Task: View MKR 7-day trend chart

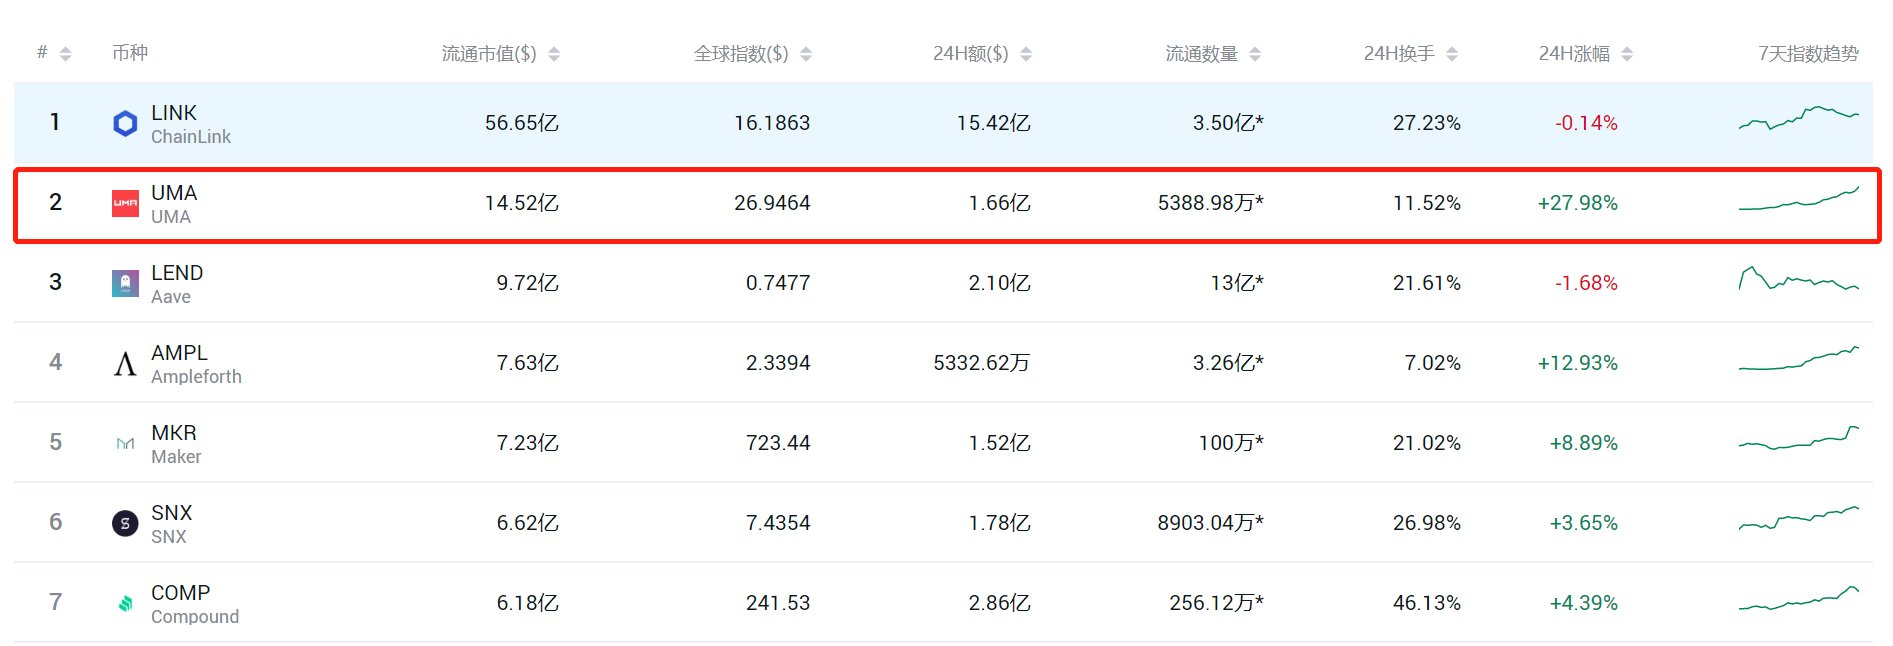Action: coord(1798,438)
